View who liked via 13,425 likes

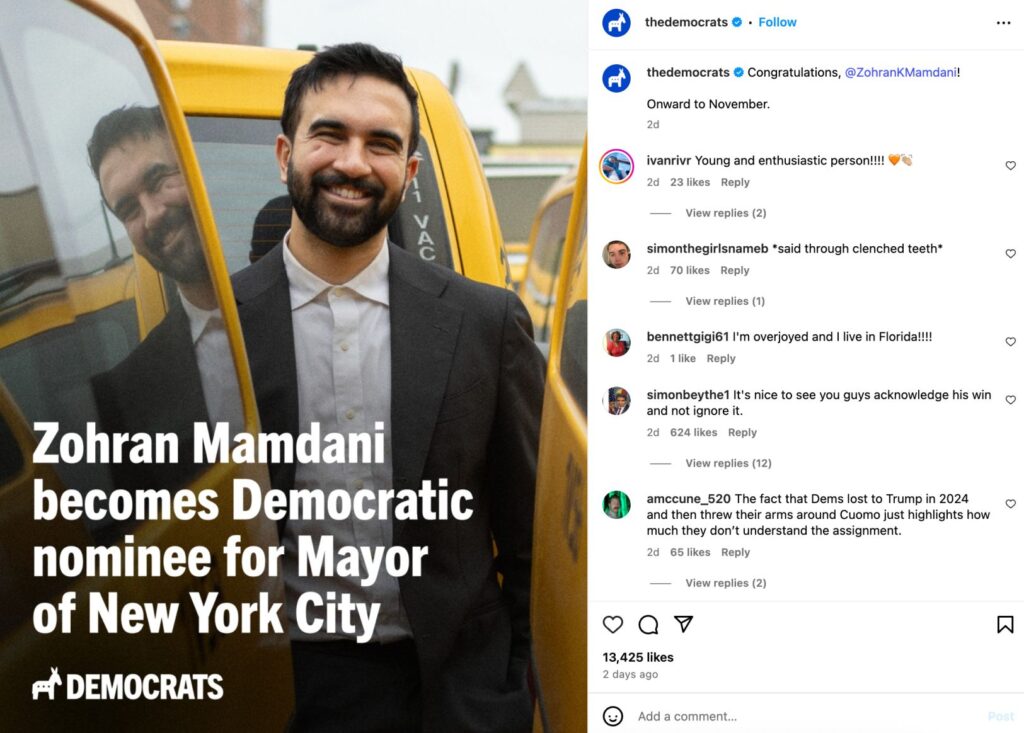pyautogui.click(x=637, y=657)
